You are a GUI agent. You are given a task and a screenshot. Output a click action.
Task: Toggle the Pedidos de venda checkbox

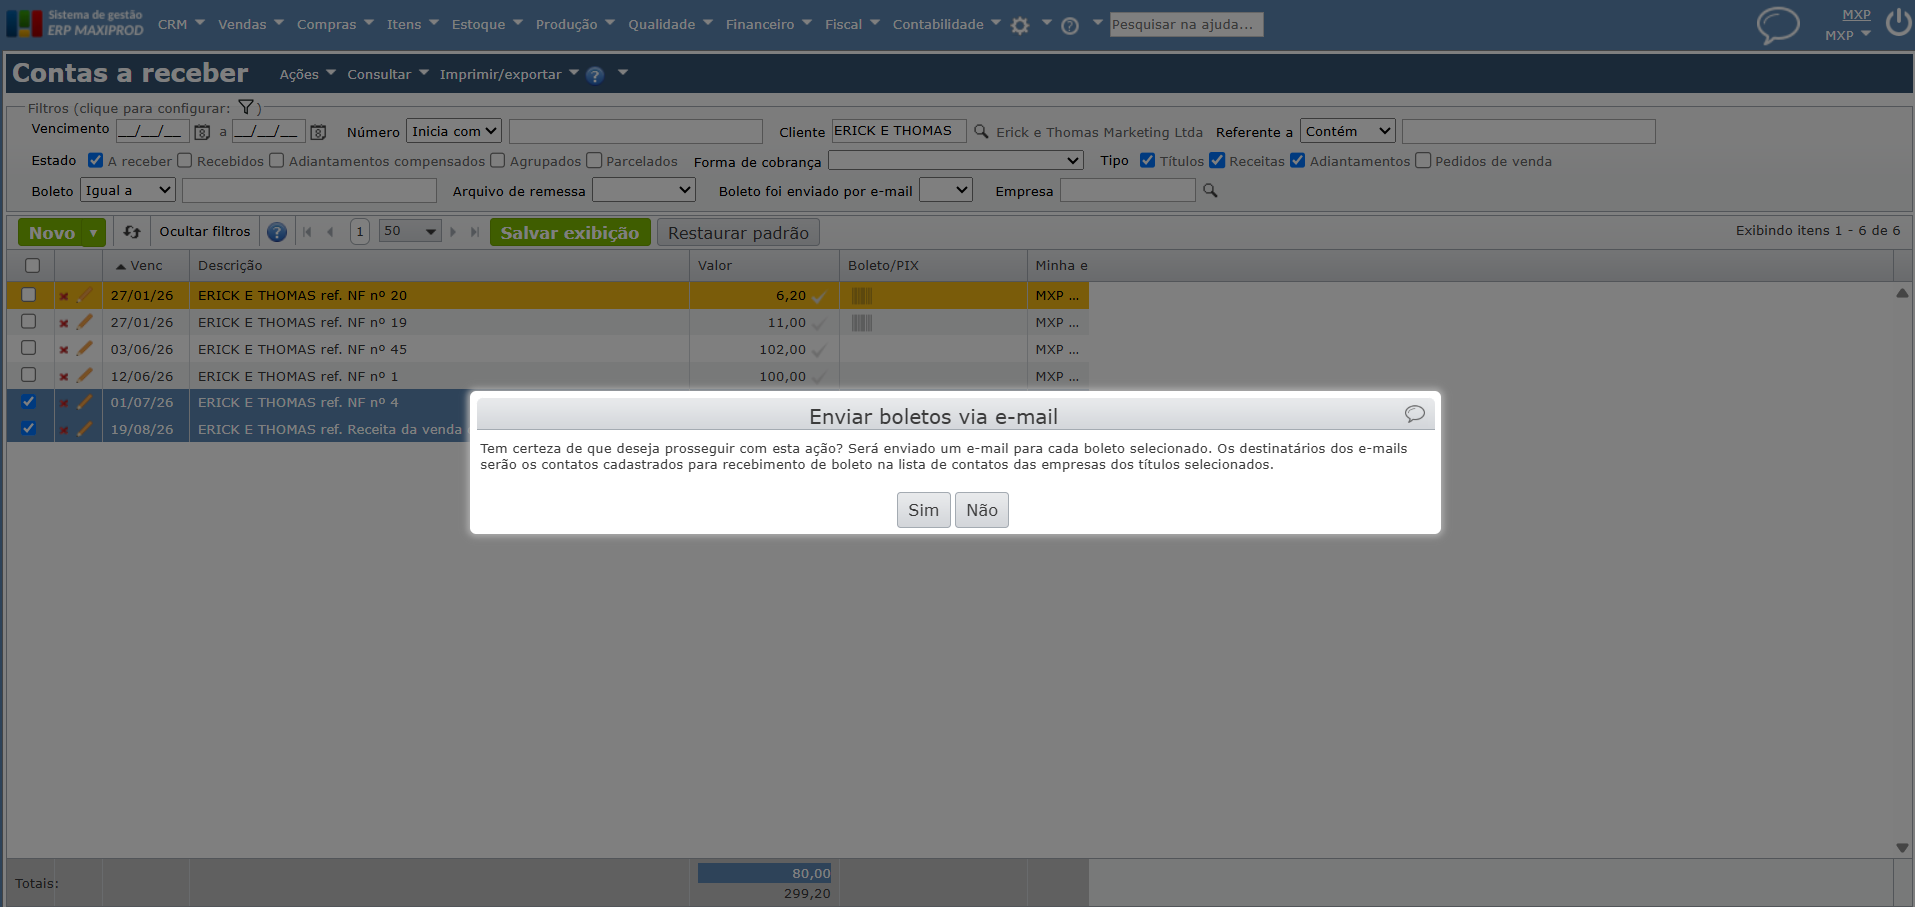pos(1423,160)
